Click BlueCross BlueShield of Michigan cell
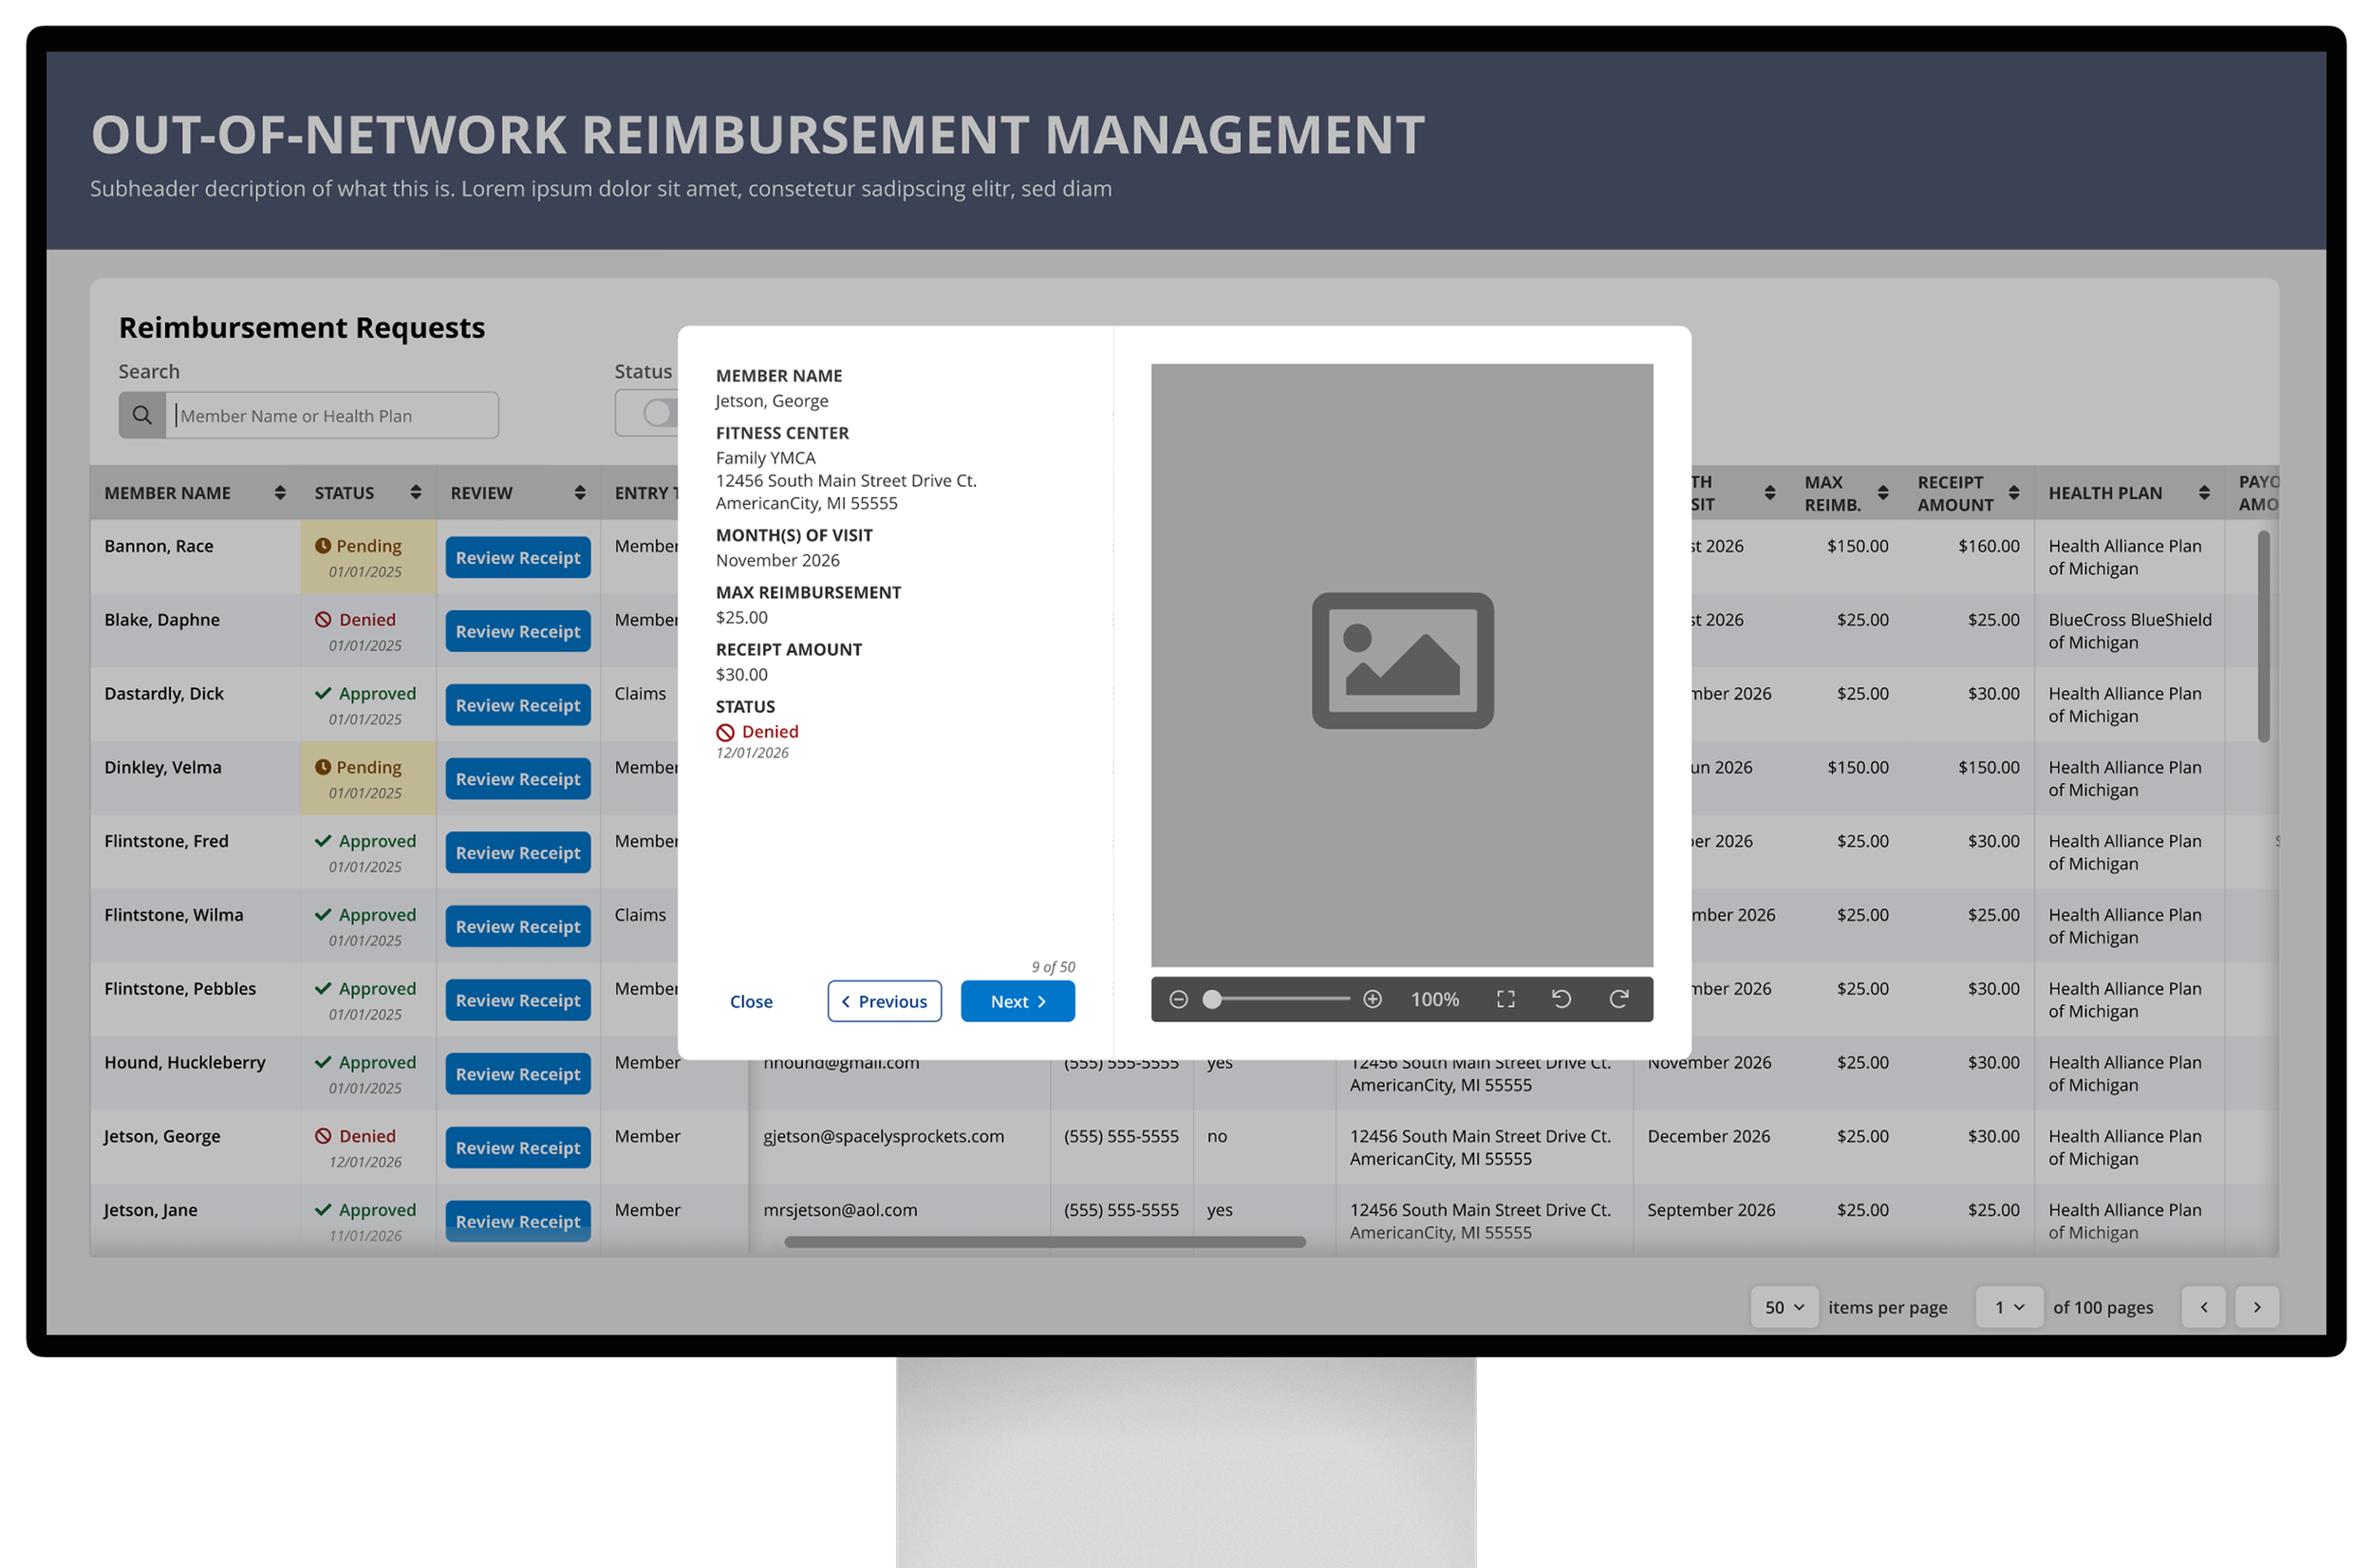Viewport: 2373px width, 1568px height. [2129, 631]
